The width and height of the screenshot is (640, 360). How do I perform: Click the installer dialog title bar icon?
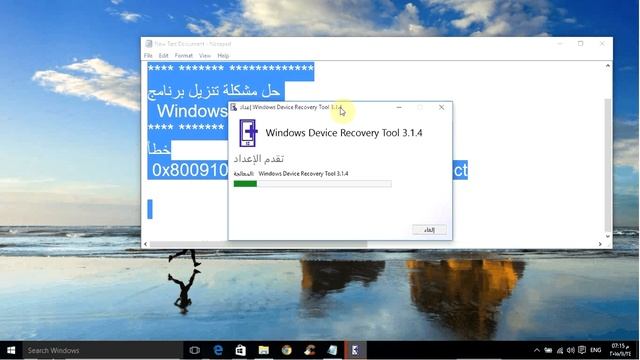pyautogui.click(x=233, y=107)
